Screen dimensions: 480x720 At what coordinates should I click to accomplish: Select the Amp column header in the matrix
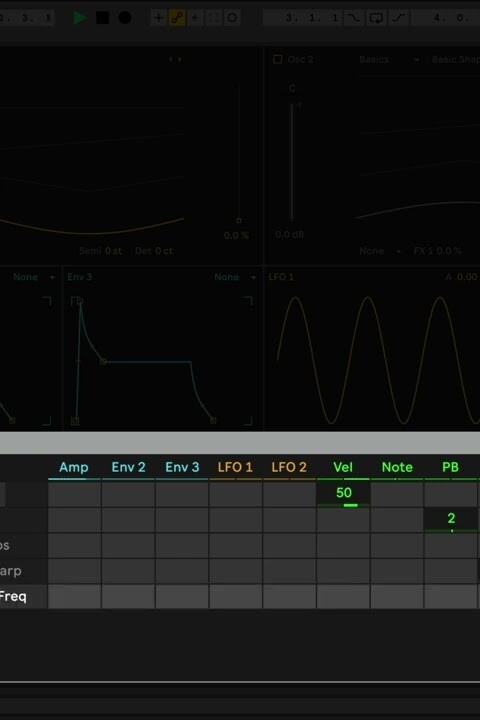(74, 467)
